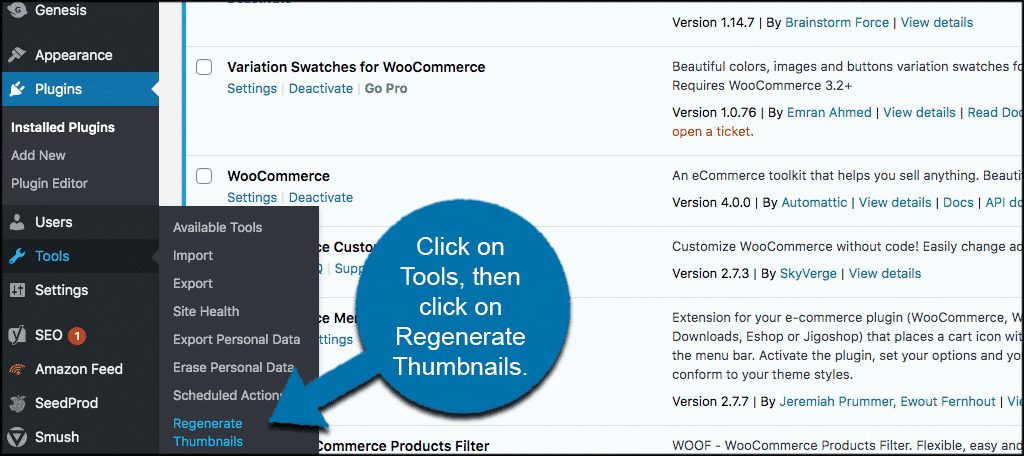Click the Version 2.7.3 text

pyautogui.click(x=712, y=273)
